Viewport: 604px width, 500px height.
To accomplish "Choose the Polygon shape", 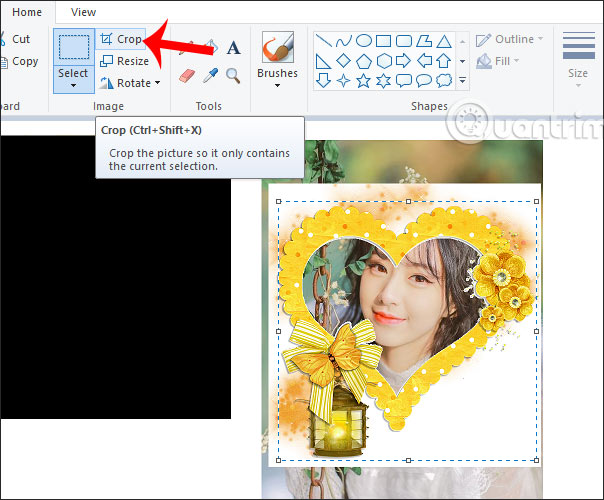I will pyautogui.click(x=424, y=40).
